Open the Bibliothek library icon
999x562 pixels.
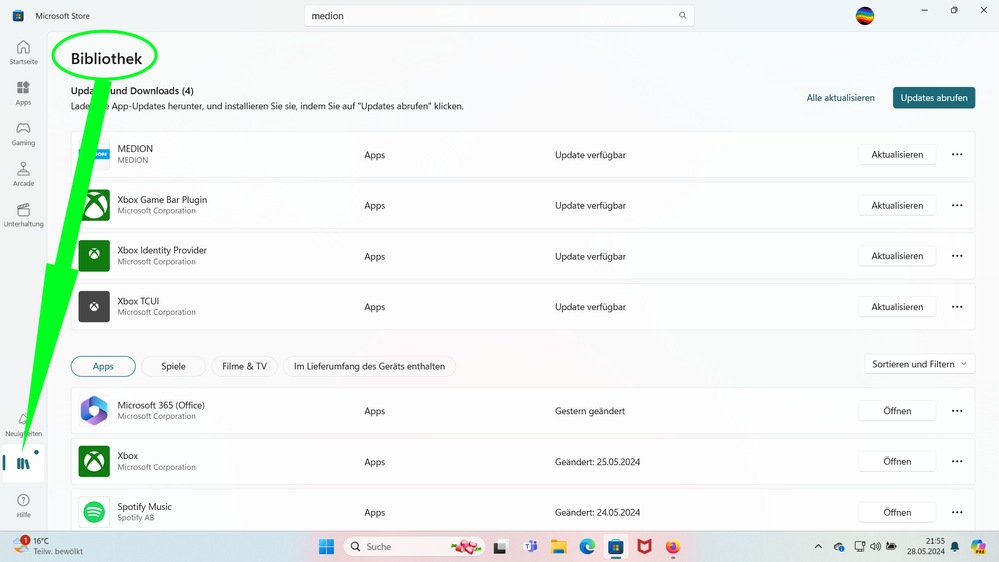point(24,463)
